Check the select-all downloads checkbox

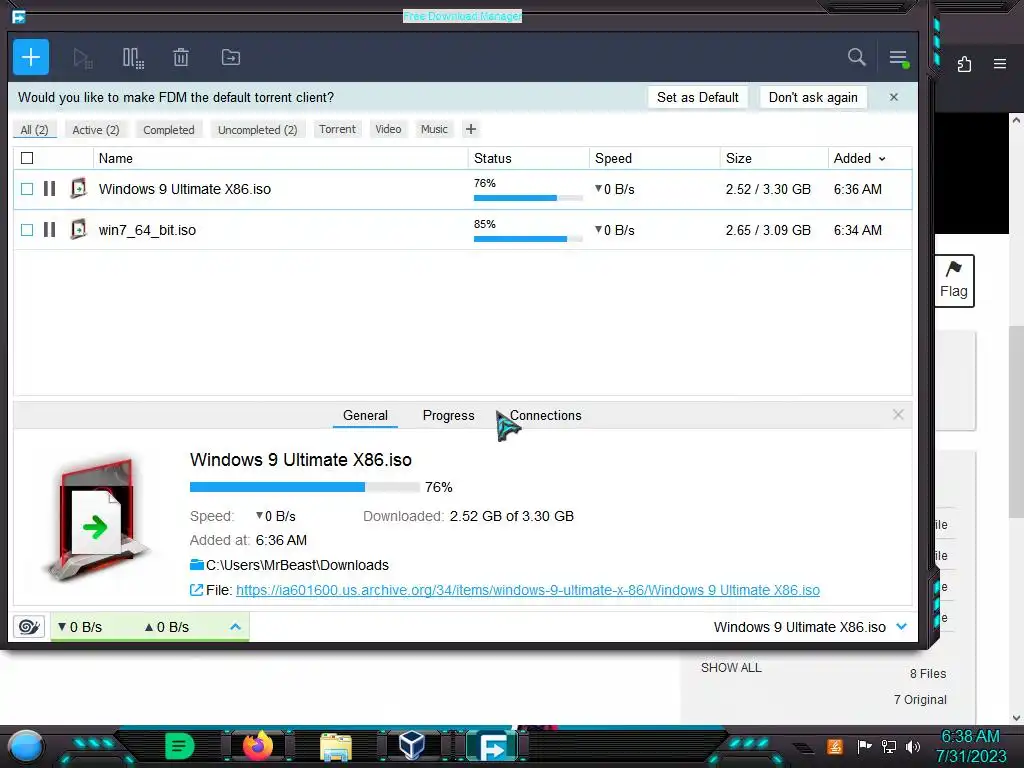pyautogui.click(x=27, y=158)
